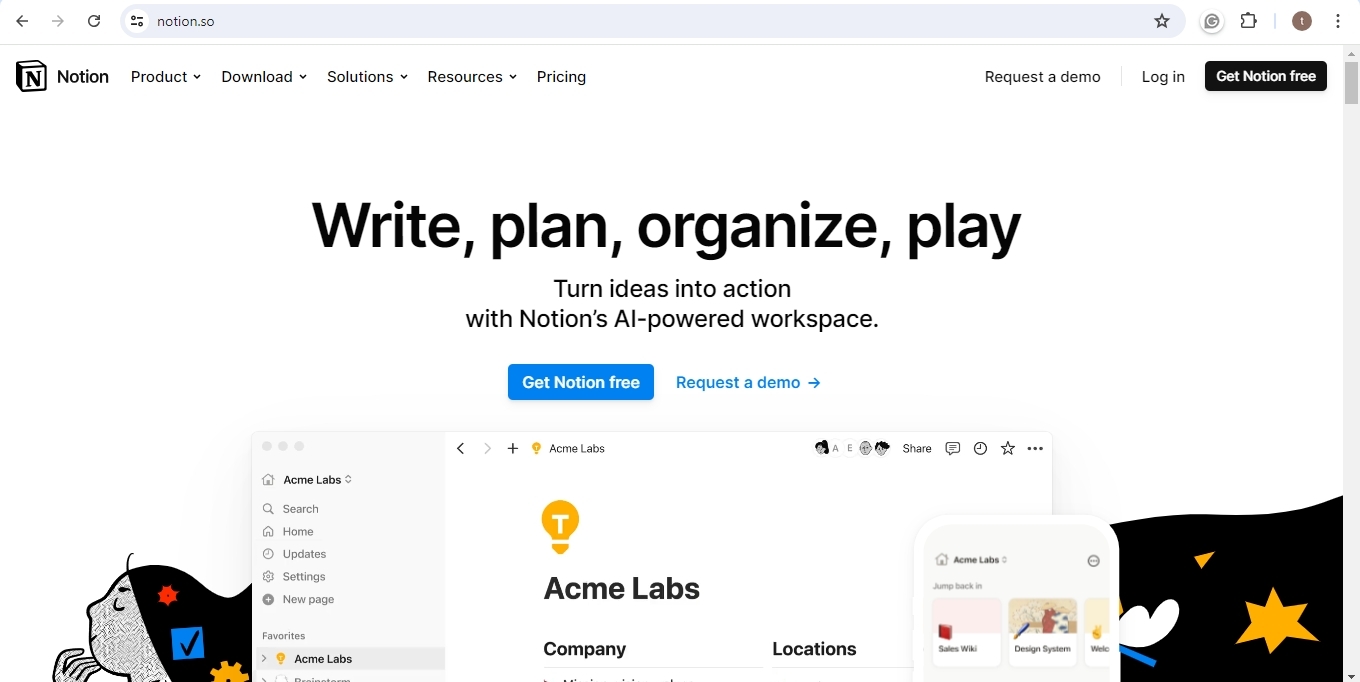Open comments with the speech bubble icon
The height and width of the screenshot is (682, 1360).
[952, 448]
